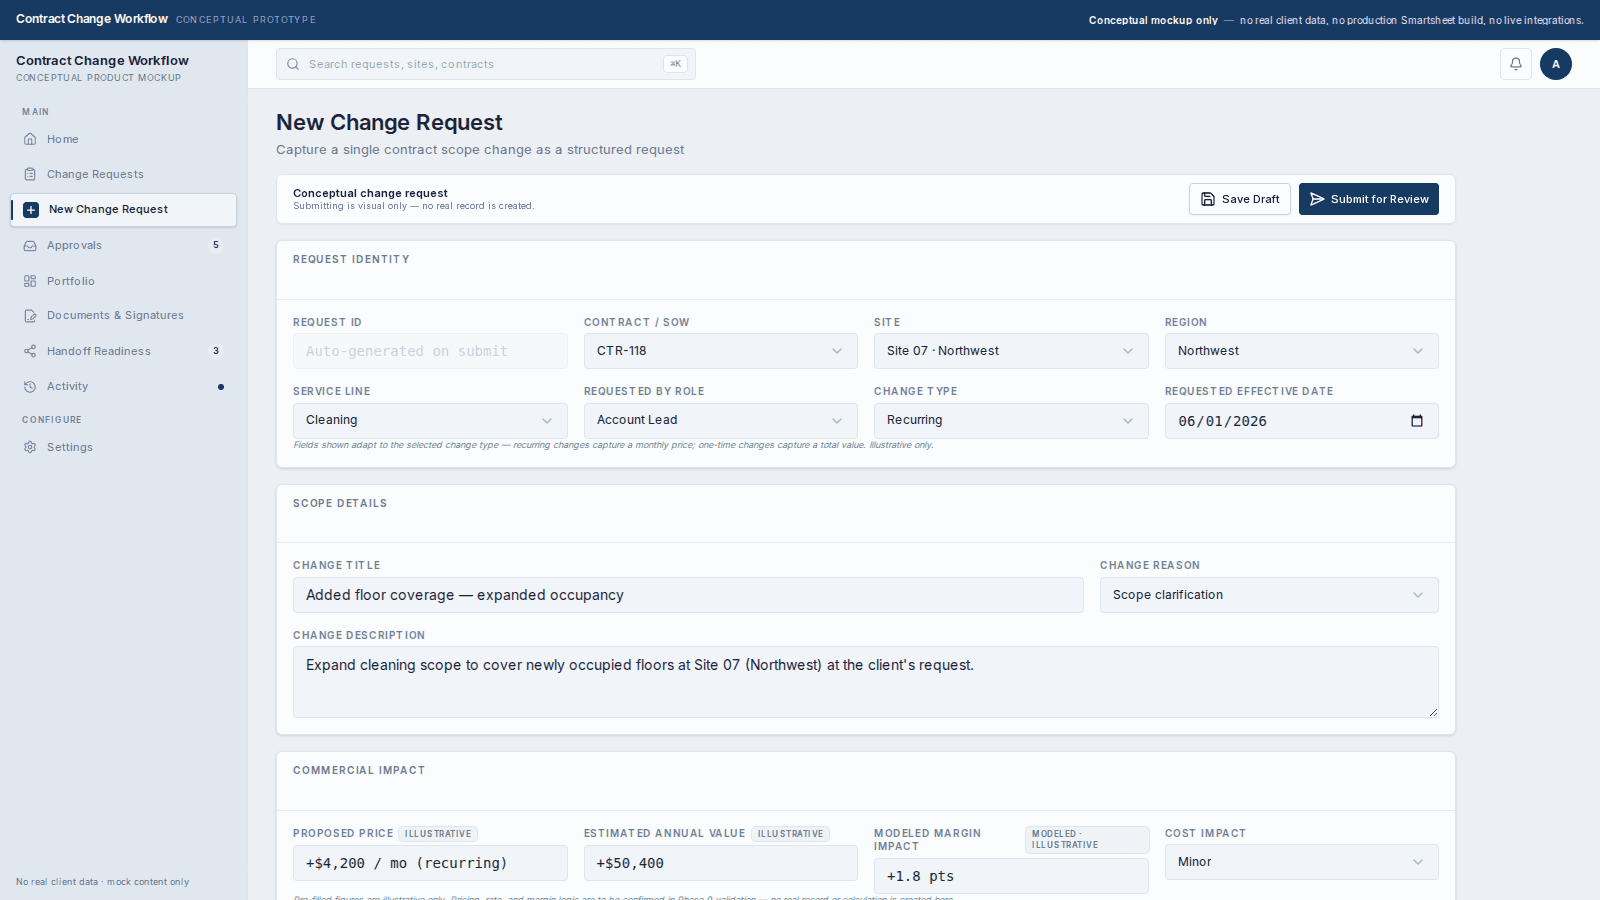Click into the Change Description textarea
The width and height of the screenshot is (1600, 900).
tap(866, 682)
